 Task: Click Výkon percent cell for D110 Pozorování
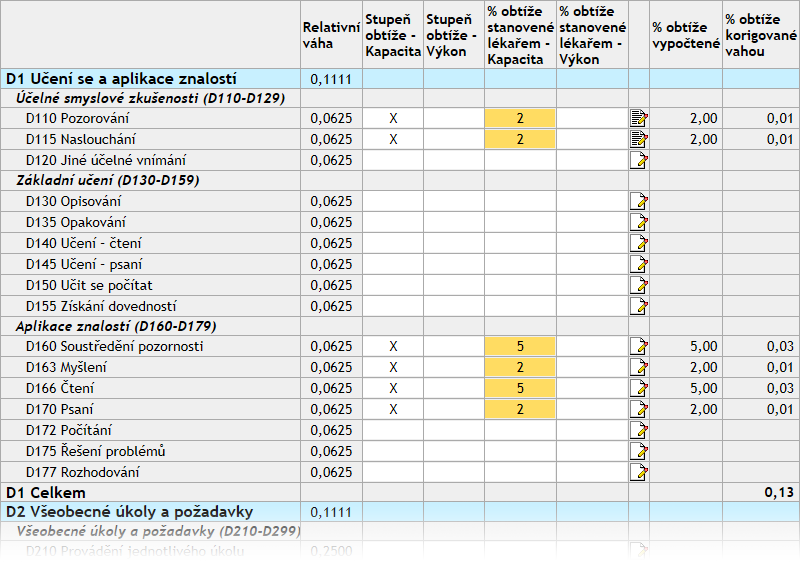coord(592,118)
